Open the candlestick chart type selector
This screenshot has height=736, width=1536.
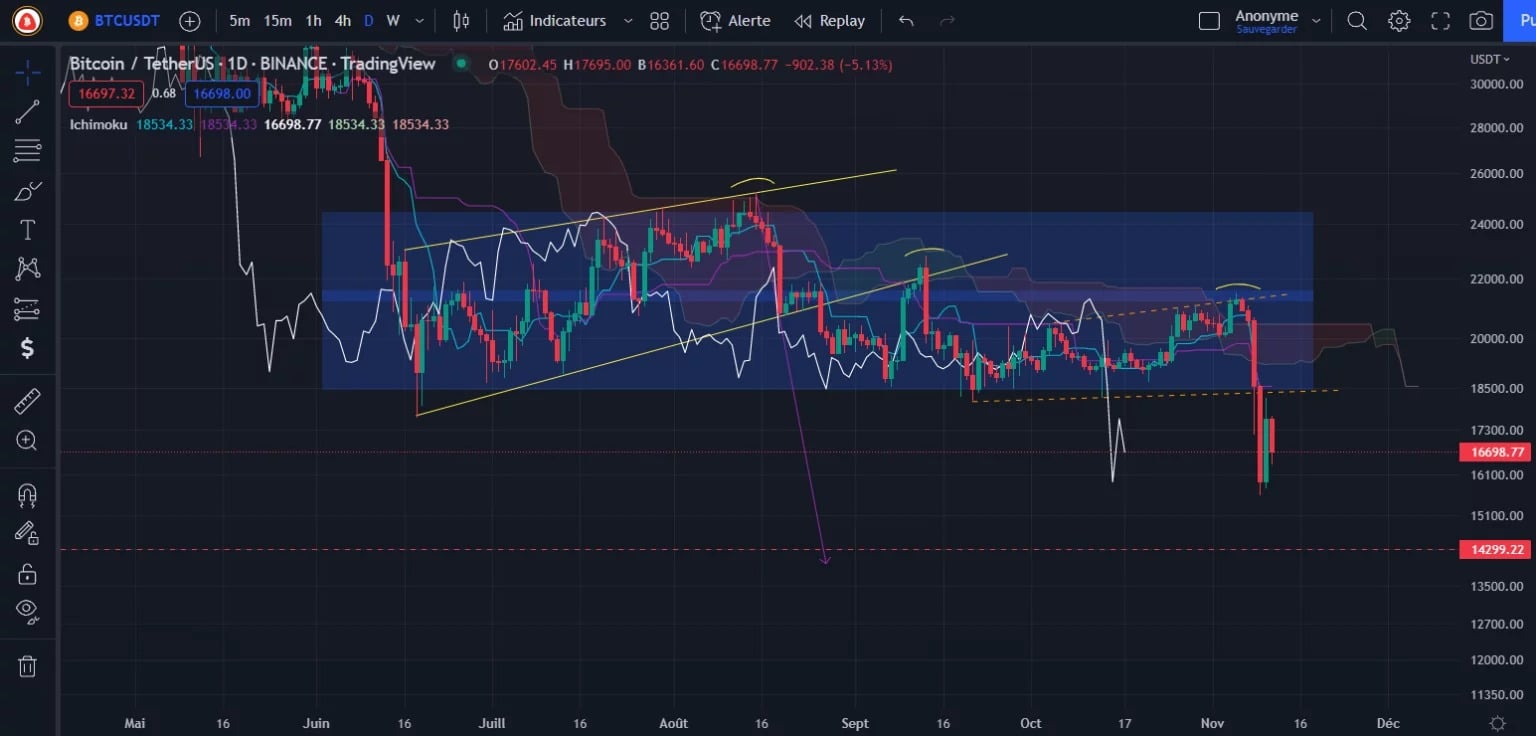tap(461, 21)
